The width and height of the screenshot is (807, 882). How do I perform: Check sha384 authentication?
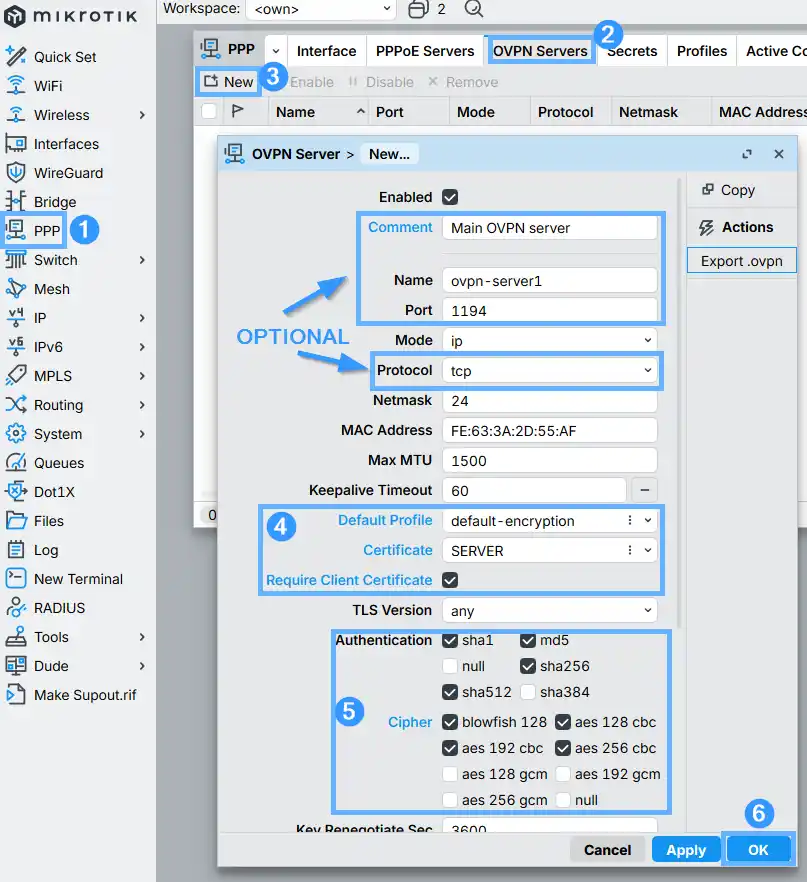[528, 692]
